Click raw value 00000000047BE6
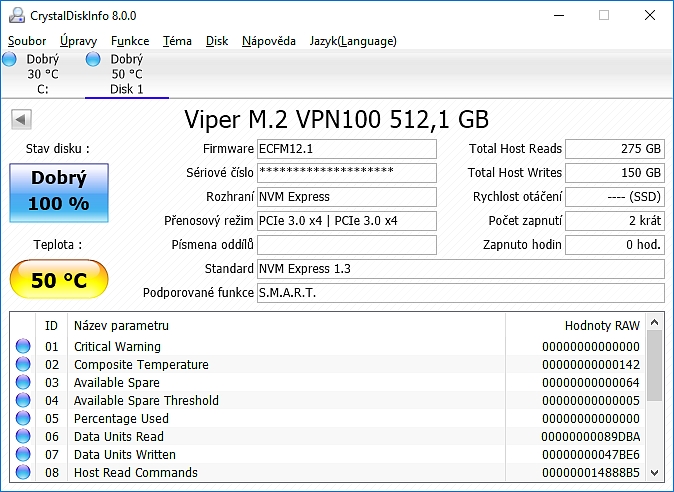 point(591,455)
